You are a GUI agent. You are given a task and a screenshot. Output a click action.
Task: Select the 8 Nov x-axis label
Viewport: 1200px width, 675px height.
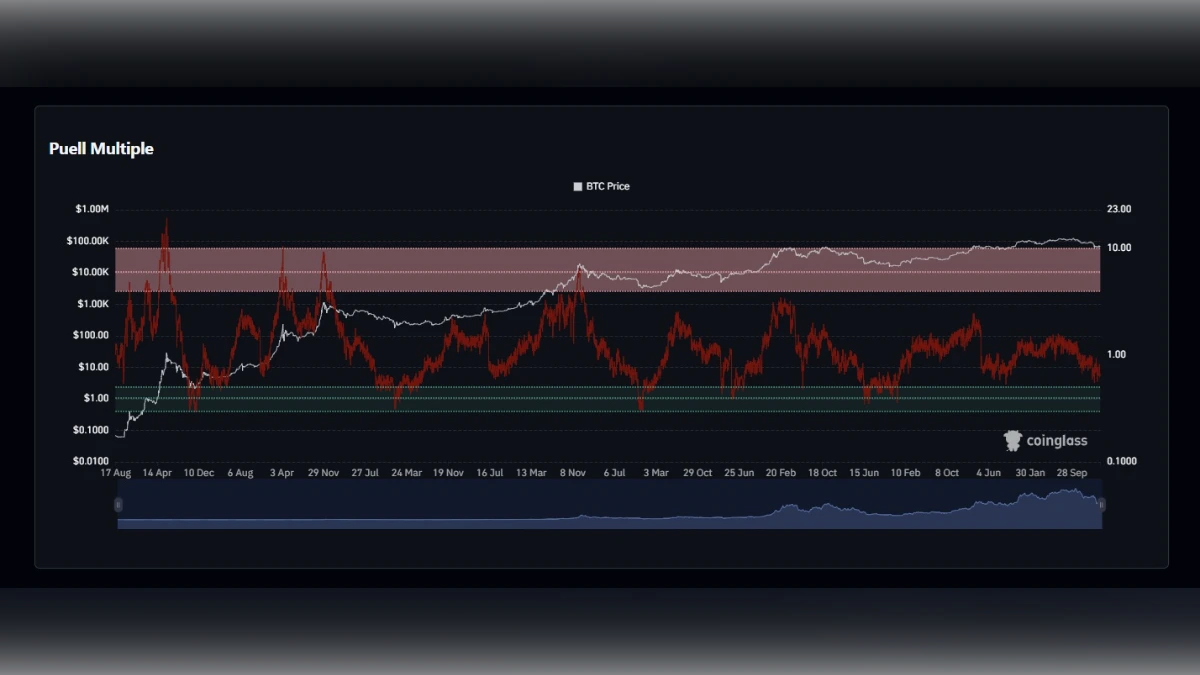573,472
